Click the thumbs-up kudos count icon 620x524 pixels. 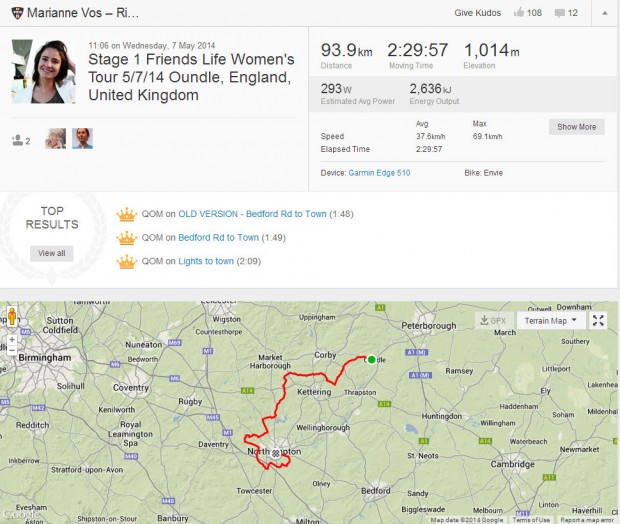519,13
